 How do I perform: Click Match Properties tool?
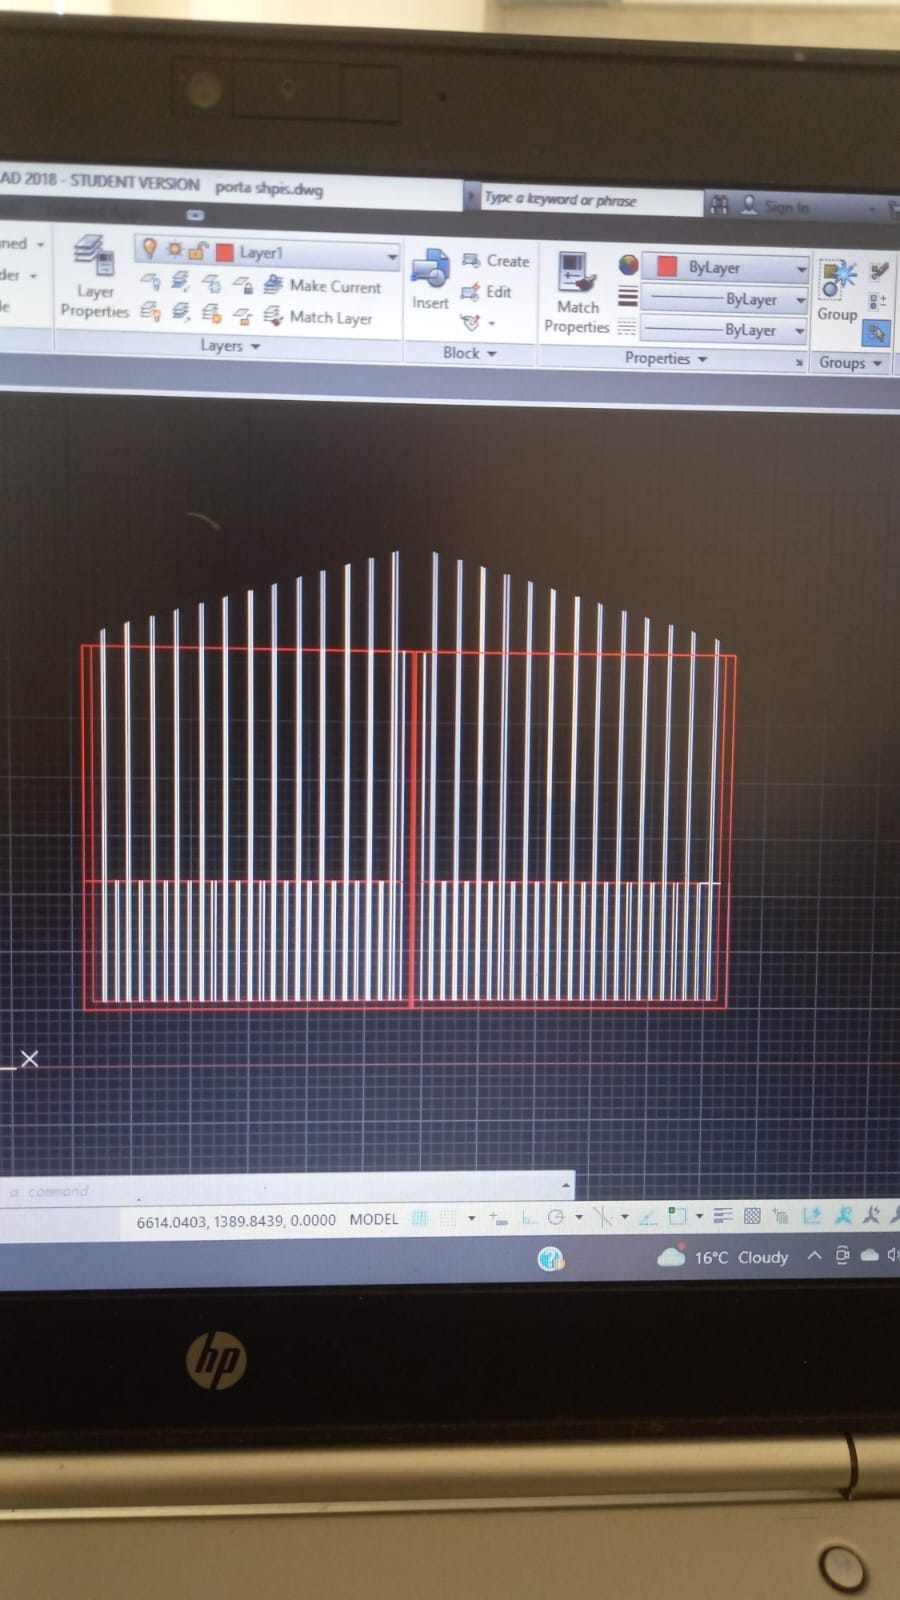click(576, 293)
